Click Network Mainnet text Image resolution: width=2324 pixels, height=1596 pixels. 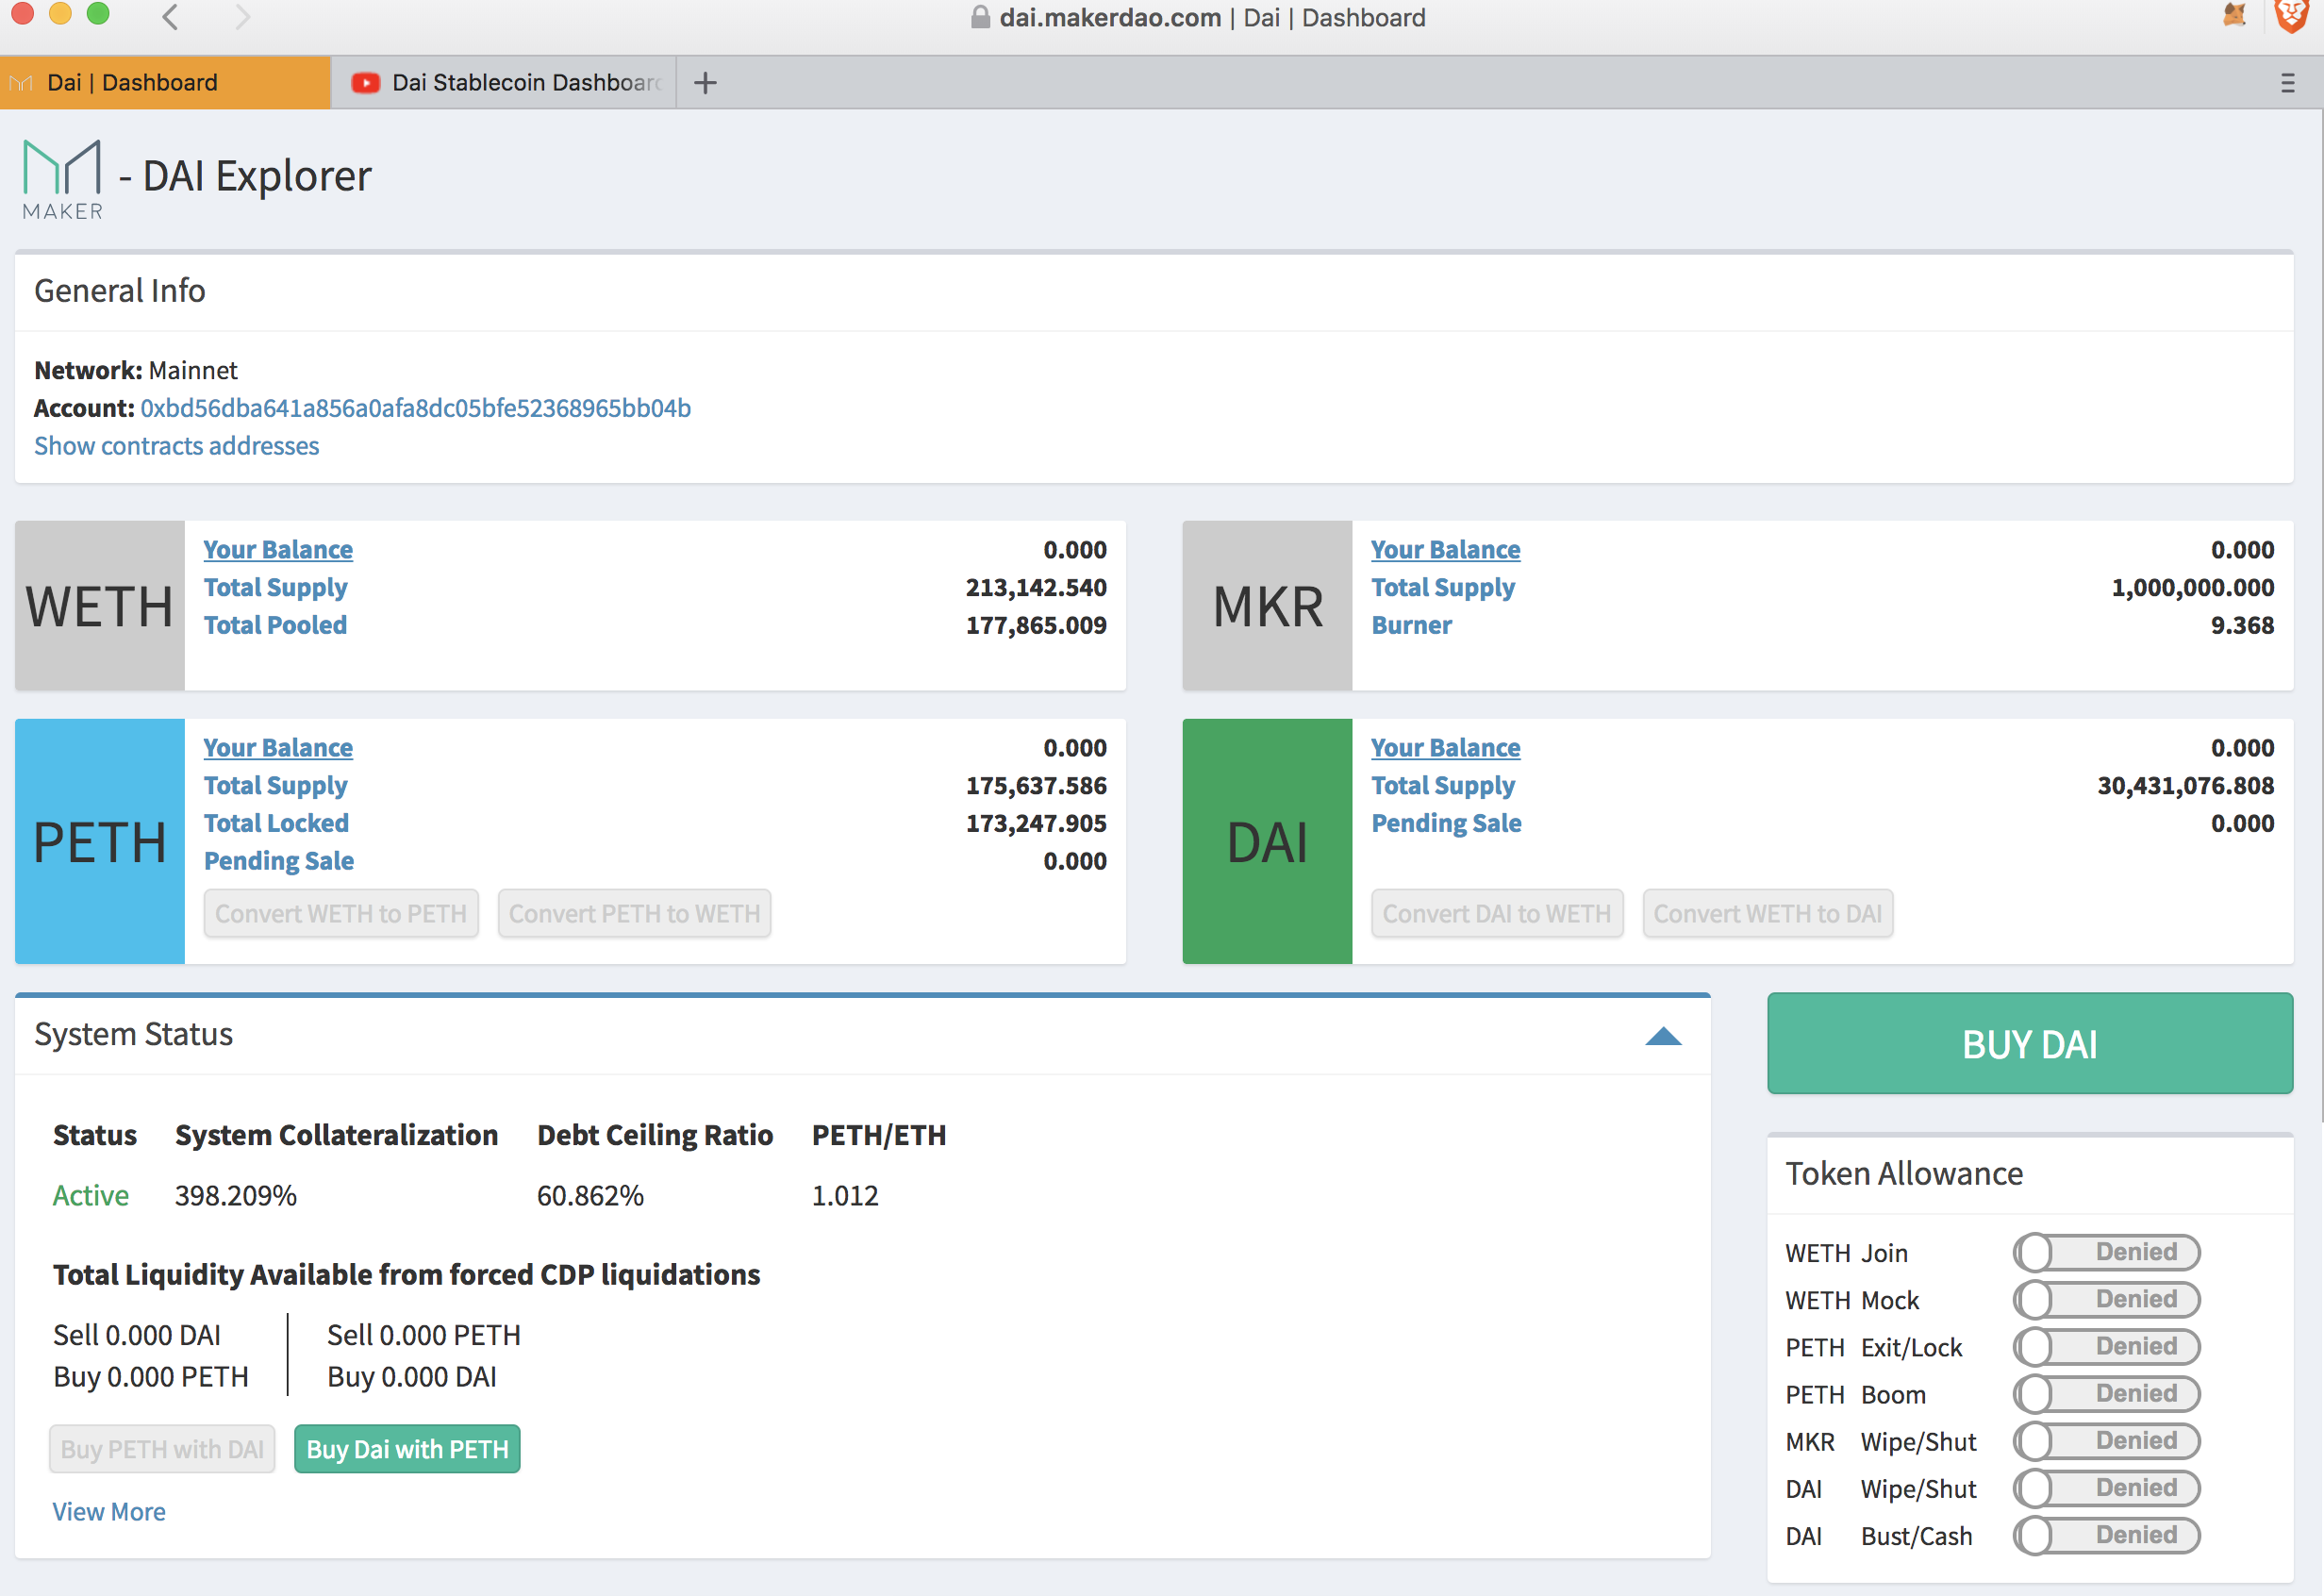[136, 370]
